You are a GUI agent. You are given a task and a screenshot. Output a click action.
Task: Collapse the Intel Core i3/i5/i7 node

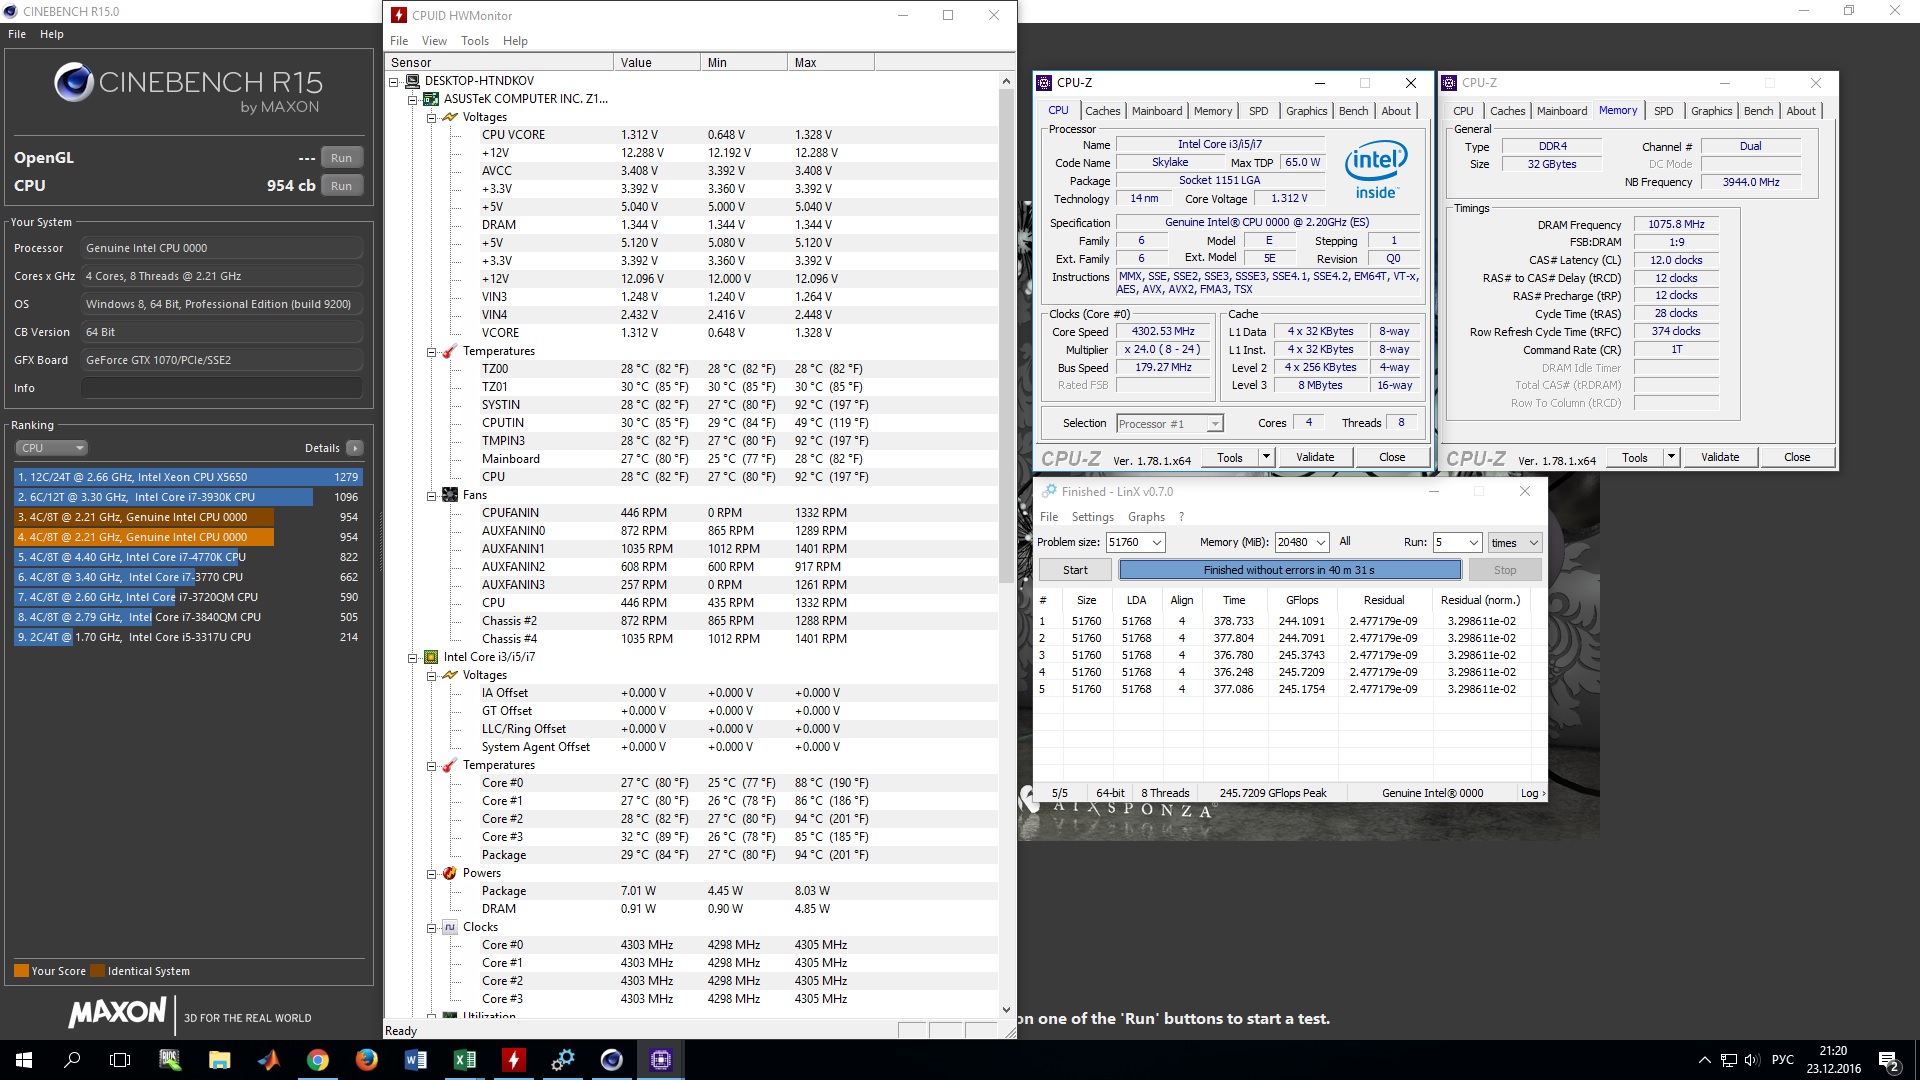tap(412, 658)
